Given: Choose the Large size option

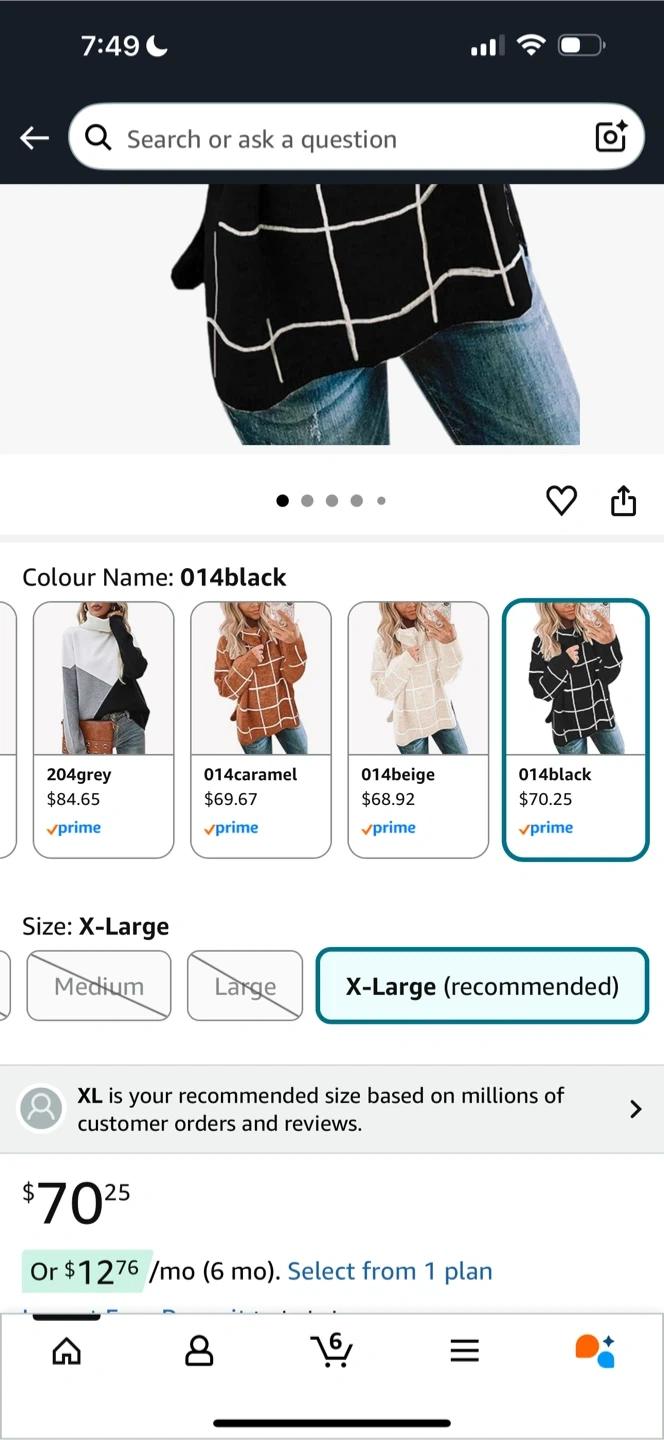Looking at the screenshot, I should [x=245, y=986].
